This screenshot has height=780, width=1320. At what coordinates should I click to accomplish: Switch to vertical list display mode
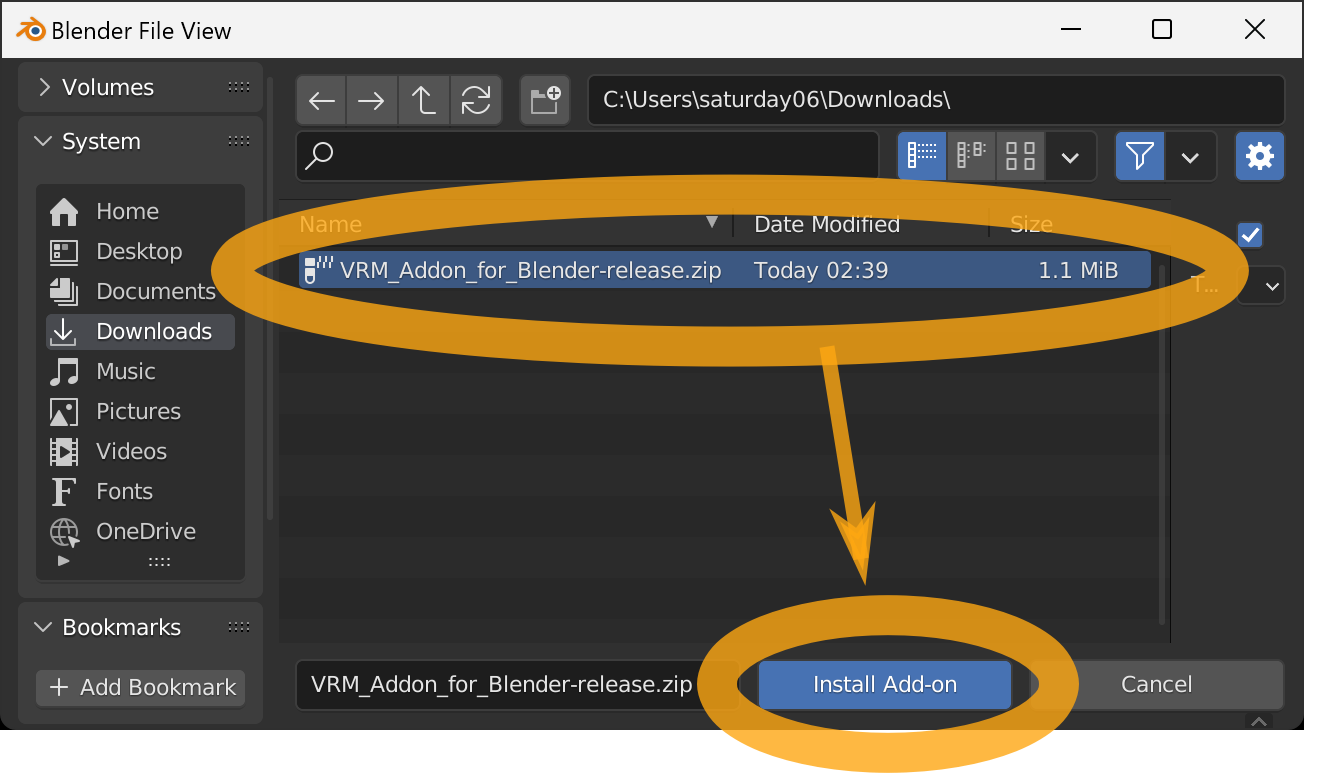click(922, 156)
